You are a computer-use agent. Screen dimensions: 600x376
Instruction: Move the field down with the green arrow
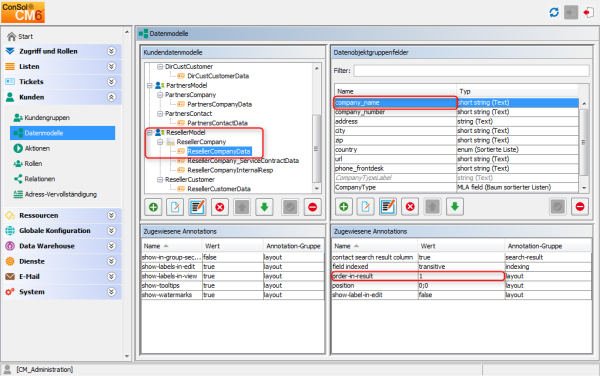tap(455, 207)
